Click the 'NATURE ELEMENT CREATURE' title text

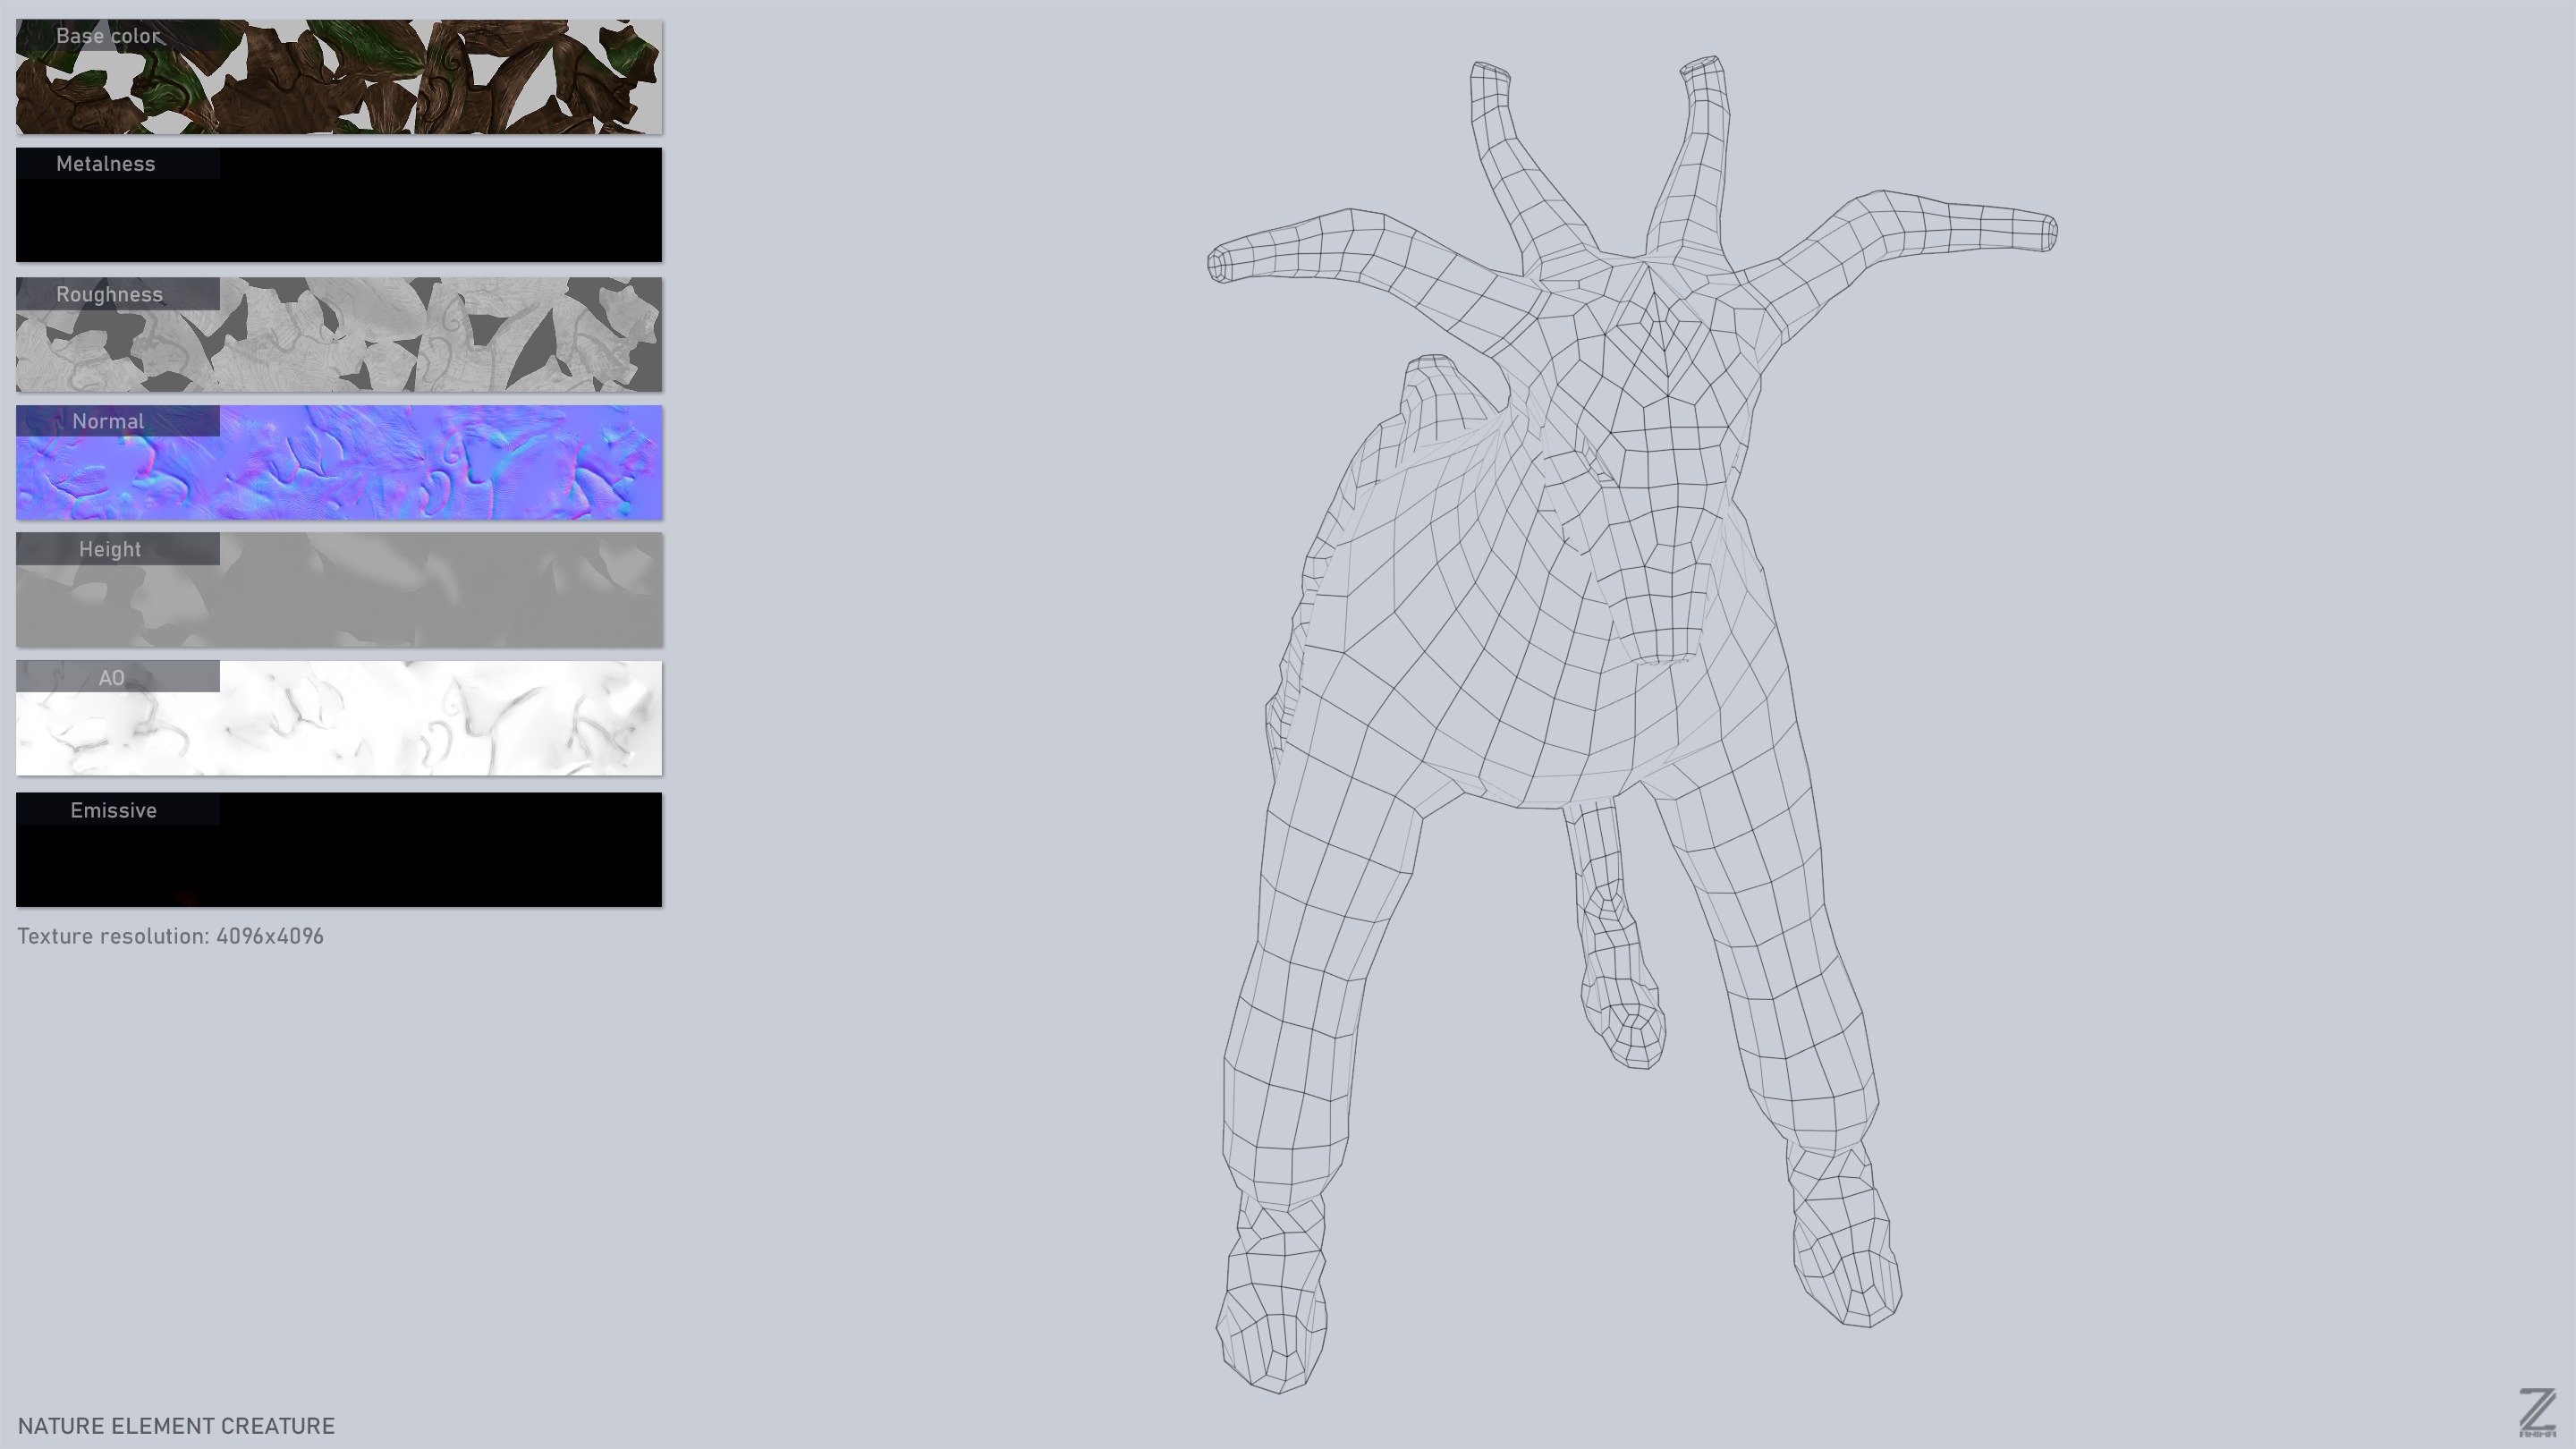point(176,1426)
